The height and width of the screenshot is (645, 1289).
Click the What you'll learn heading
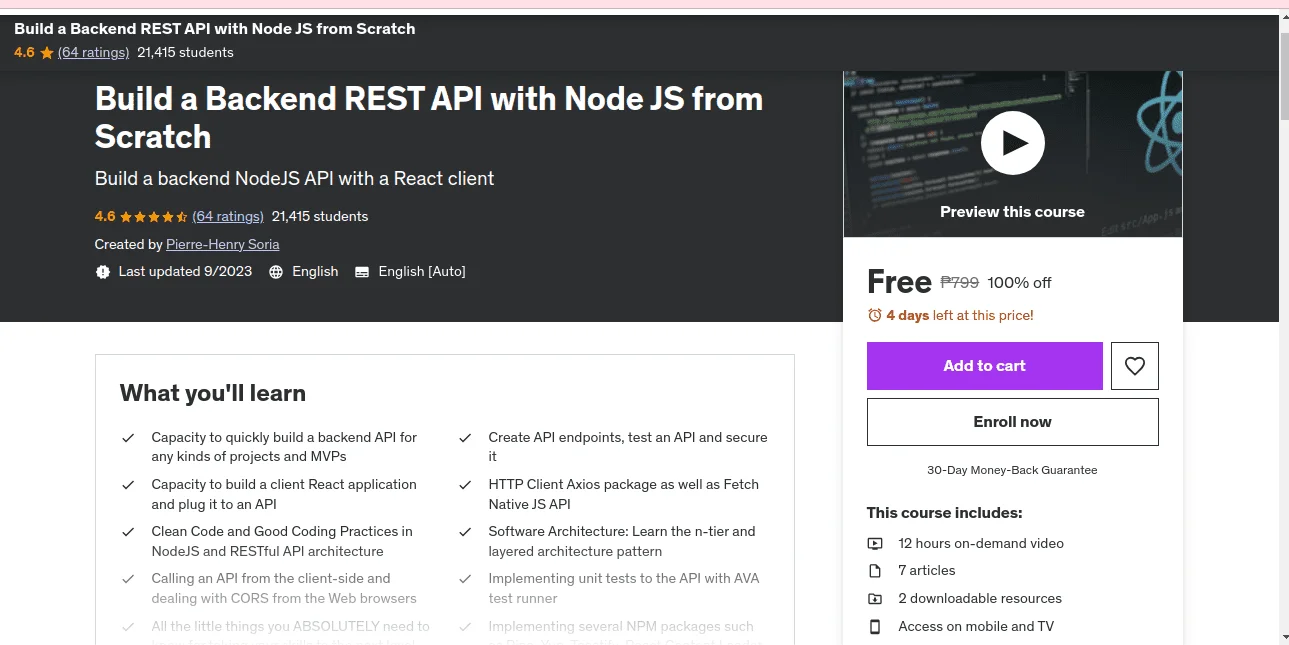[213, 393]
